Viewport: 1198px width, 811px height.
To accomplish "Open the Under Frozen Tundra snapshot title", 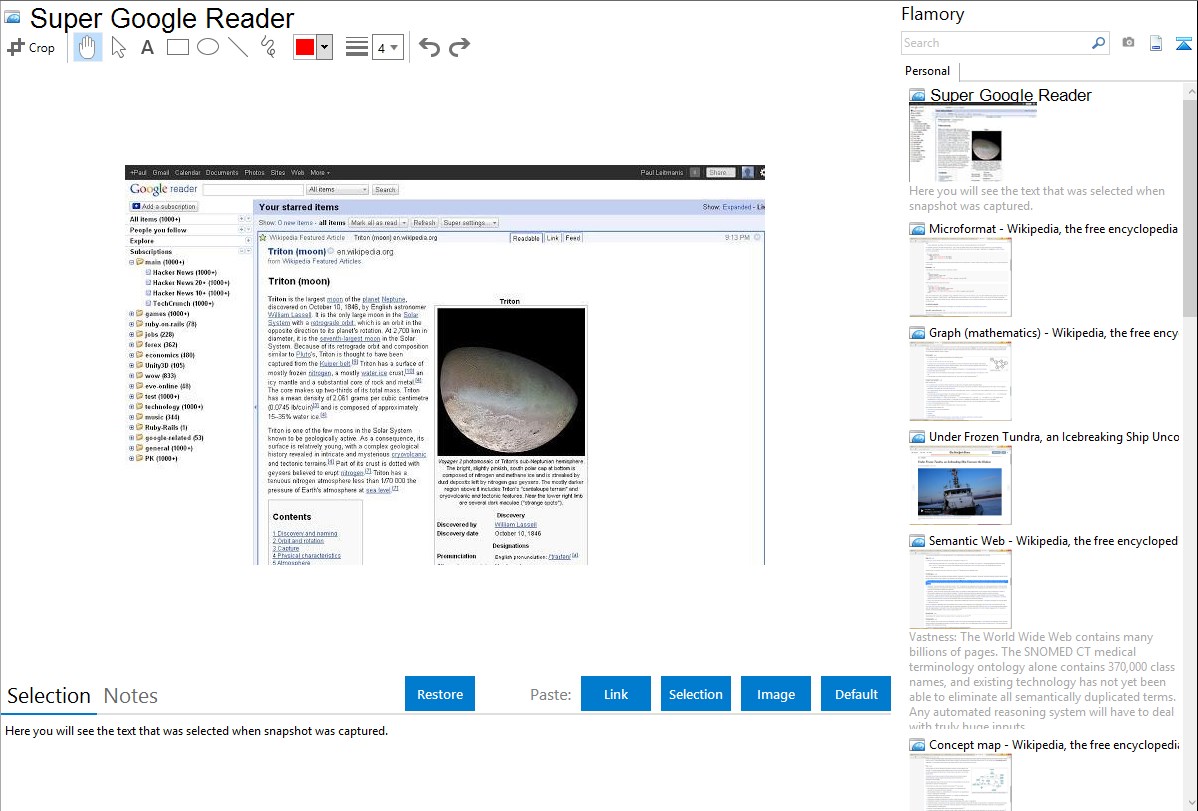I will [x=1054, y=437].
